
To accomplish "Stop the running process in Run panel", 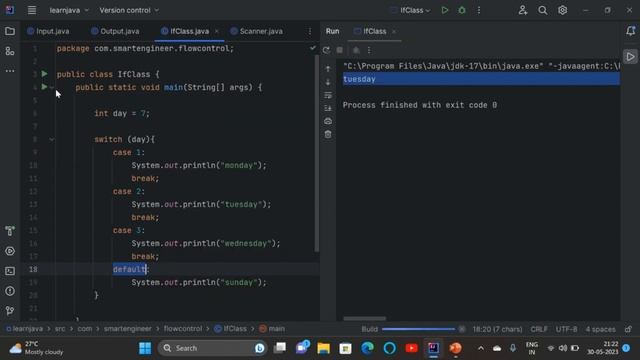I will pos(340,50).
